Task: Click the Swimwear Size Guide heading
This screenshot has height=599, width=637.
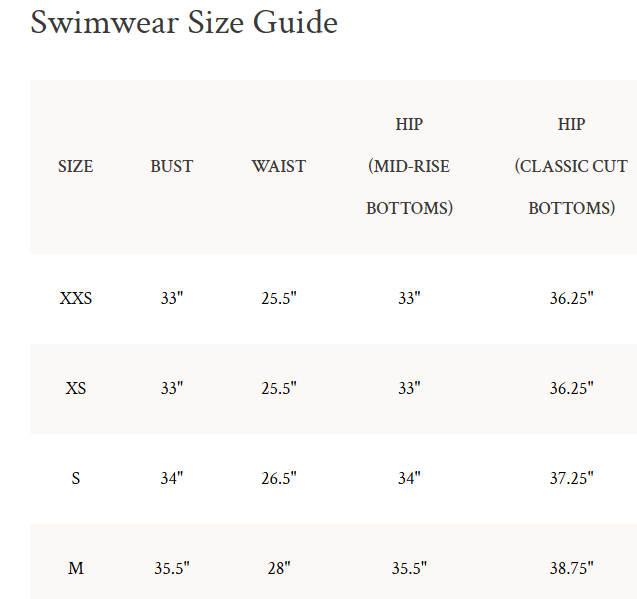Action: [184, 22]
